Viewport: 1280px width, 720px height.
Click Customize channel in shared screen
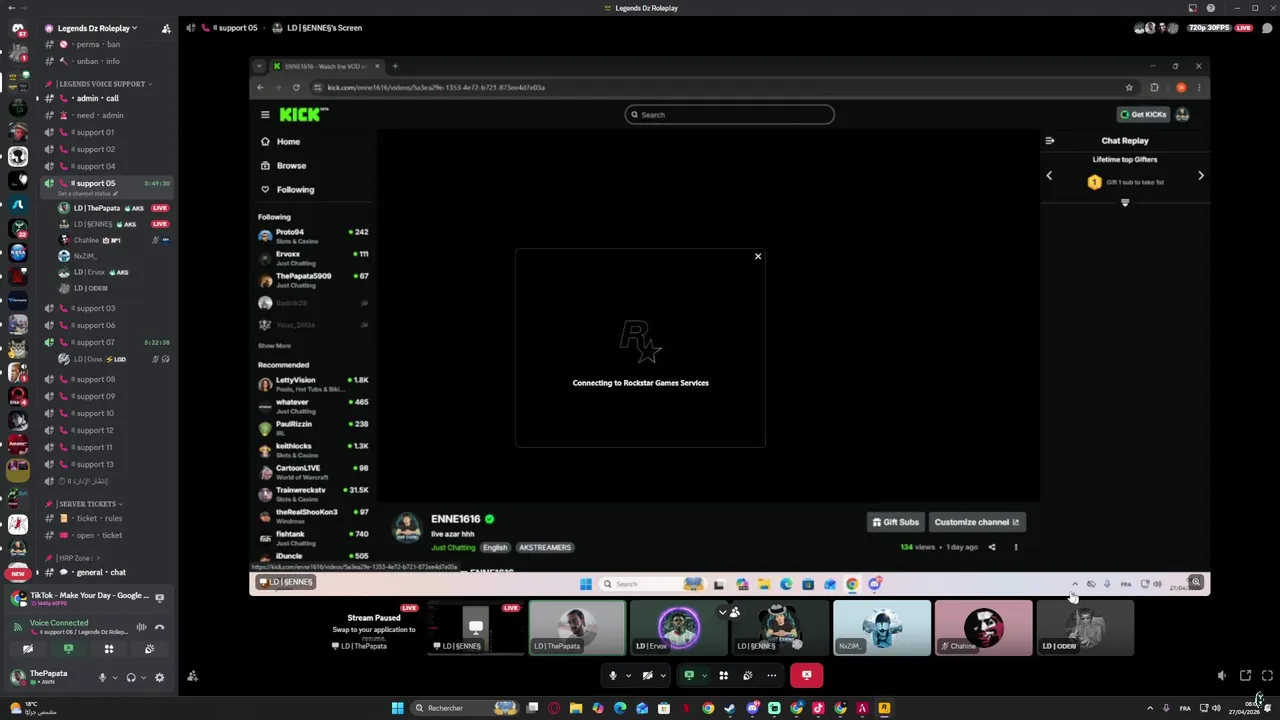click(976, 522)
